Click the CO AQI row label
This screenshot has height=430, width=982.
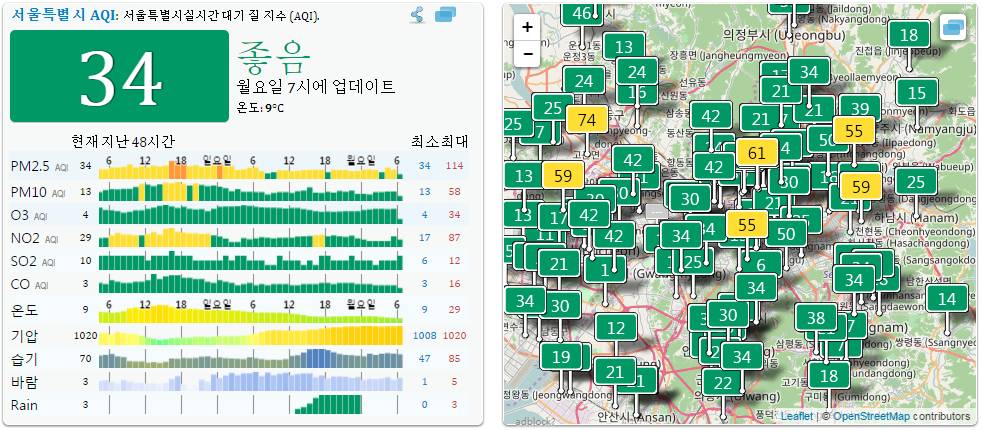click(x=29, y=284)
